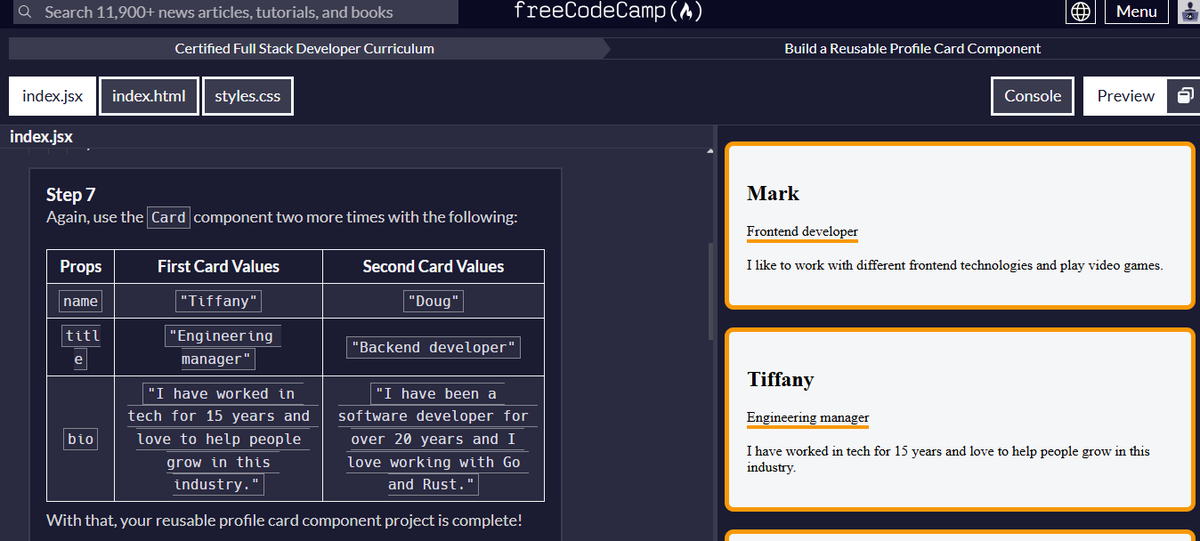
Task: Click the inline Card code term
Action: tap(169, 217)
